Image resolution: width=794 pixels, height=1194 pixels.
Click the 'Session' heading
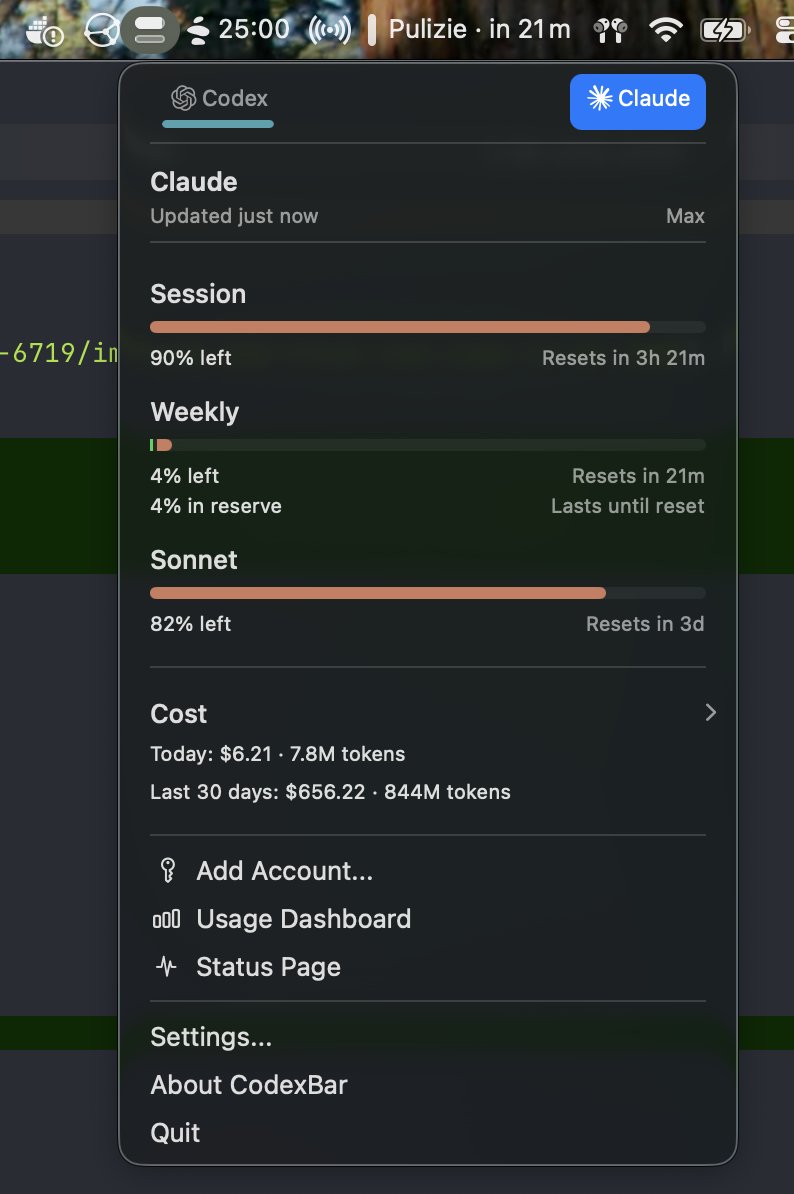point(198,294)
